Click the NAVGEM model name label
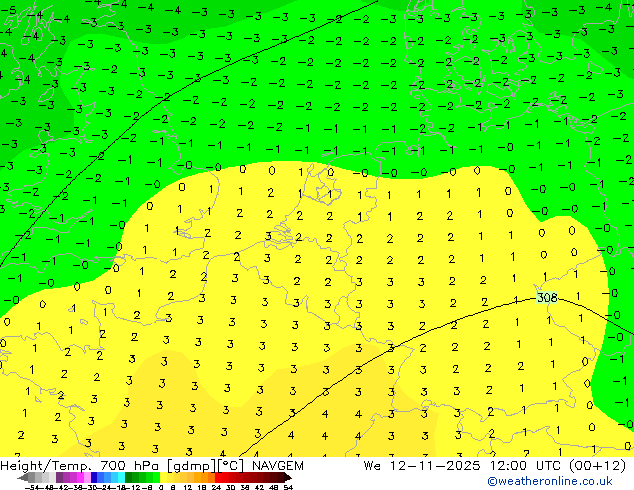This screenshot has height=490, width=634. (277, 466)
